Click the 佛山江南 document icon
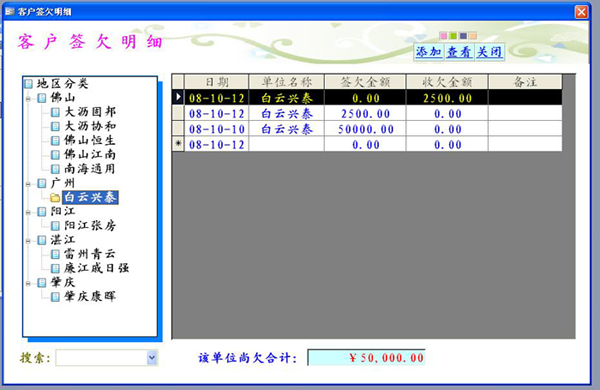The height and width of the screenshot is (390, 600). pos(55,155)
